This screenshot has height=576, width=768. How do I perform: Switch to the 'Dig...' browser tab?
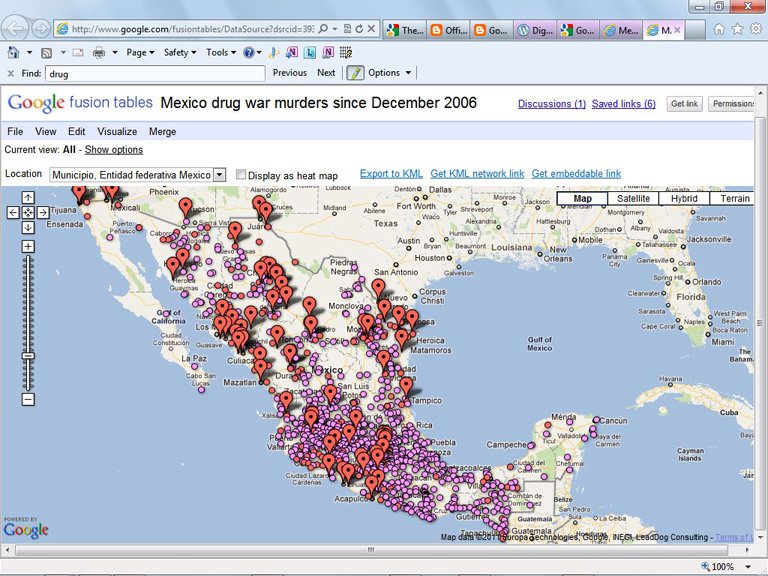point(535,30)
